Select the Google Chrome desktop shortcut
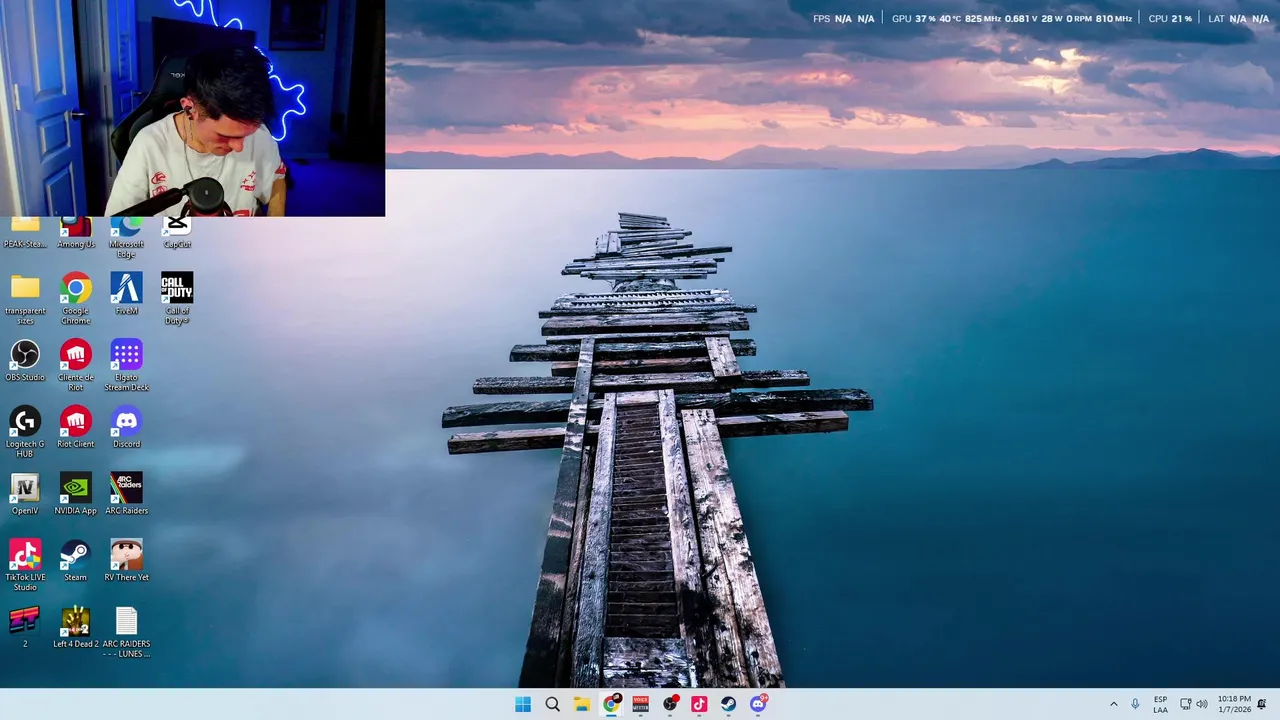This screenshot has height=720, width=1280. tap(75, 298)
